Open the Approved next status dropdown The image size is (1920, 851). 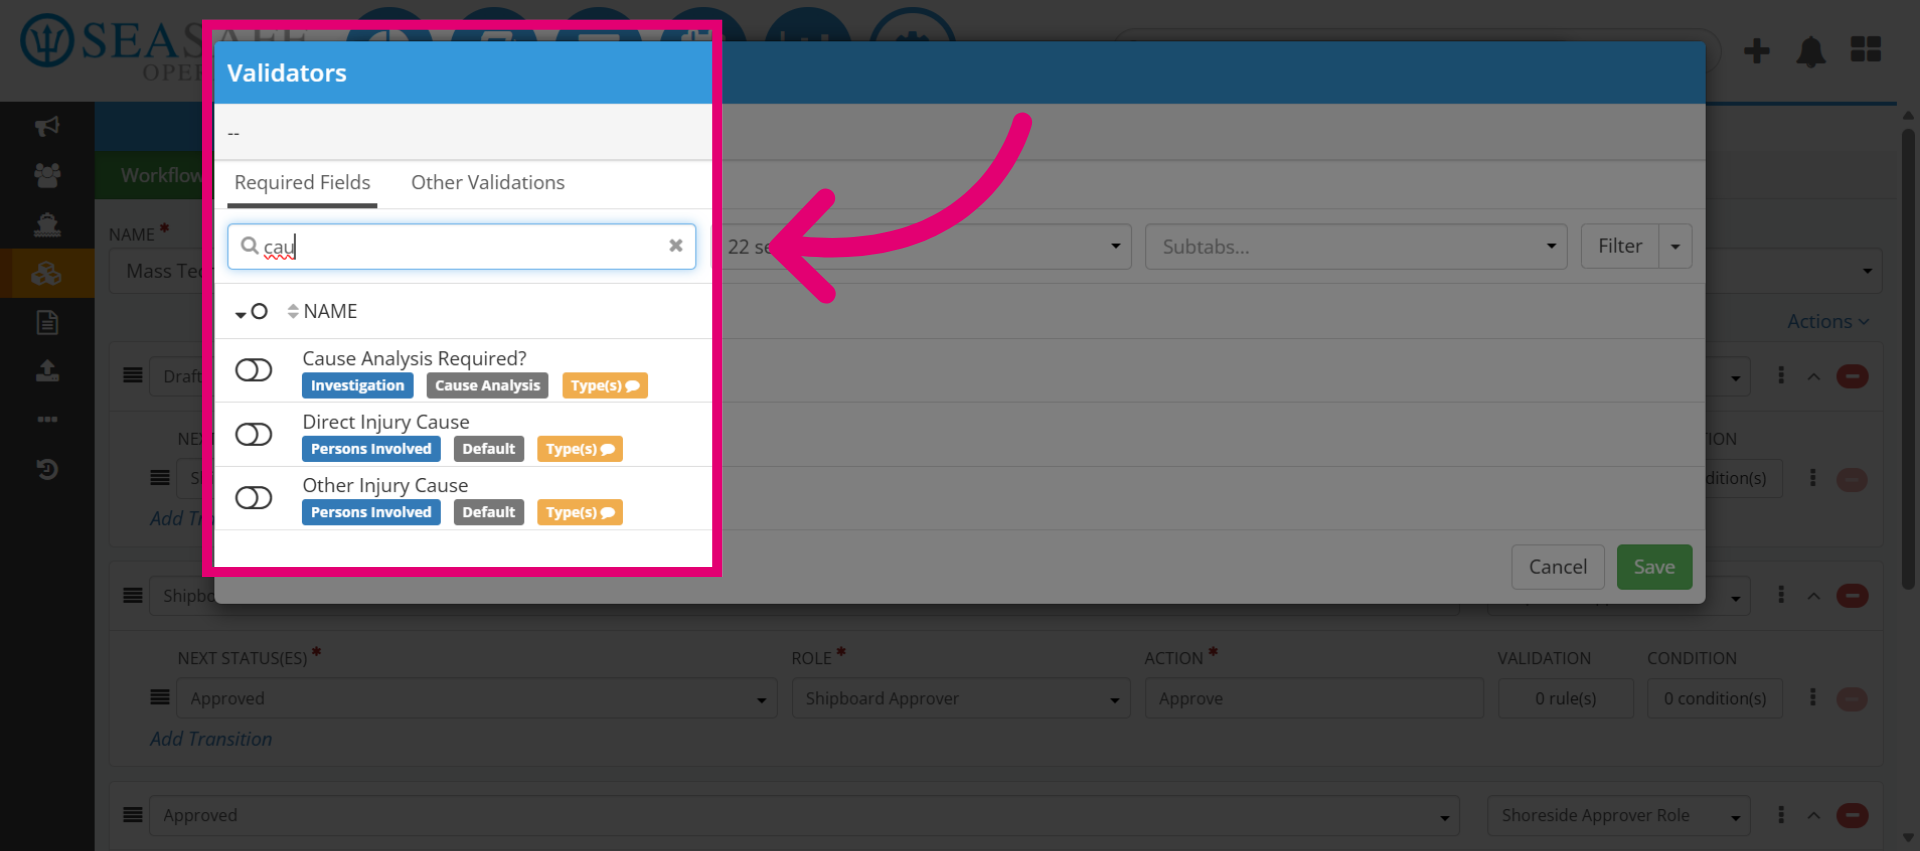[477, 698]
